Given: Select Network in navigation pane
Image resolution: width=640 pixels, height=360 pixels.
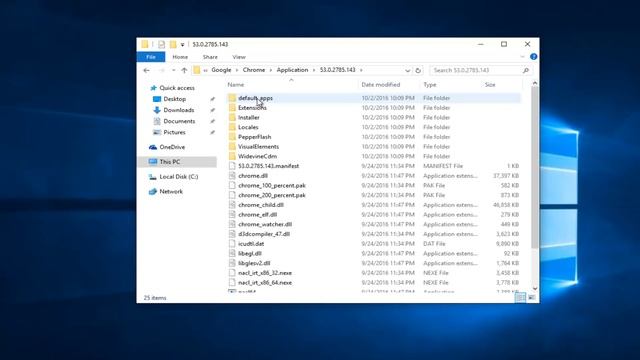Looking at the screenshot, I should click(171, 191).
